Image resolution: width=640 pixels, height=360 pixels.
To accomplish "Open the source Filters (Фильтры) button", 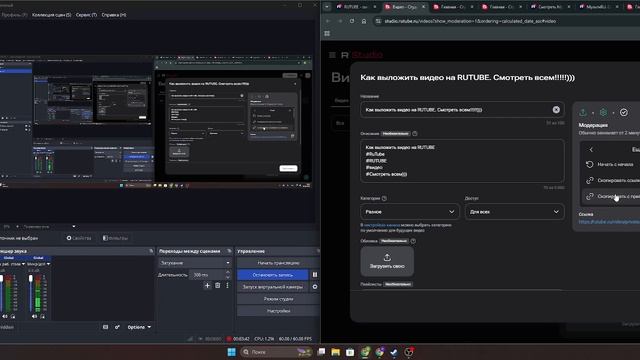I will click(115, 238).
